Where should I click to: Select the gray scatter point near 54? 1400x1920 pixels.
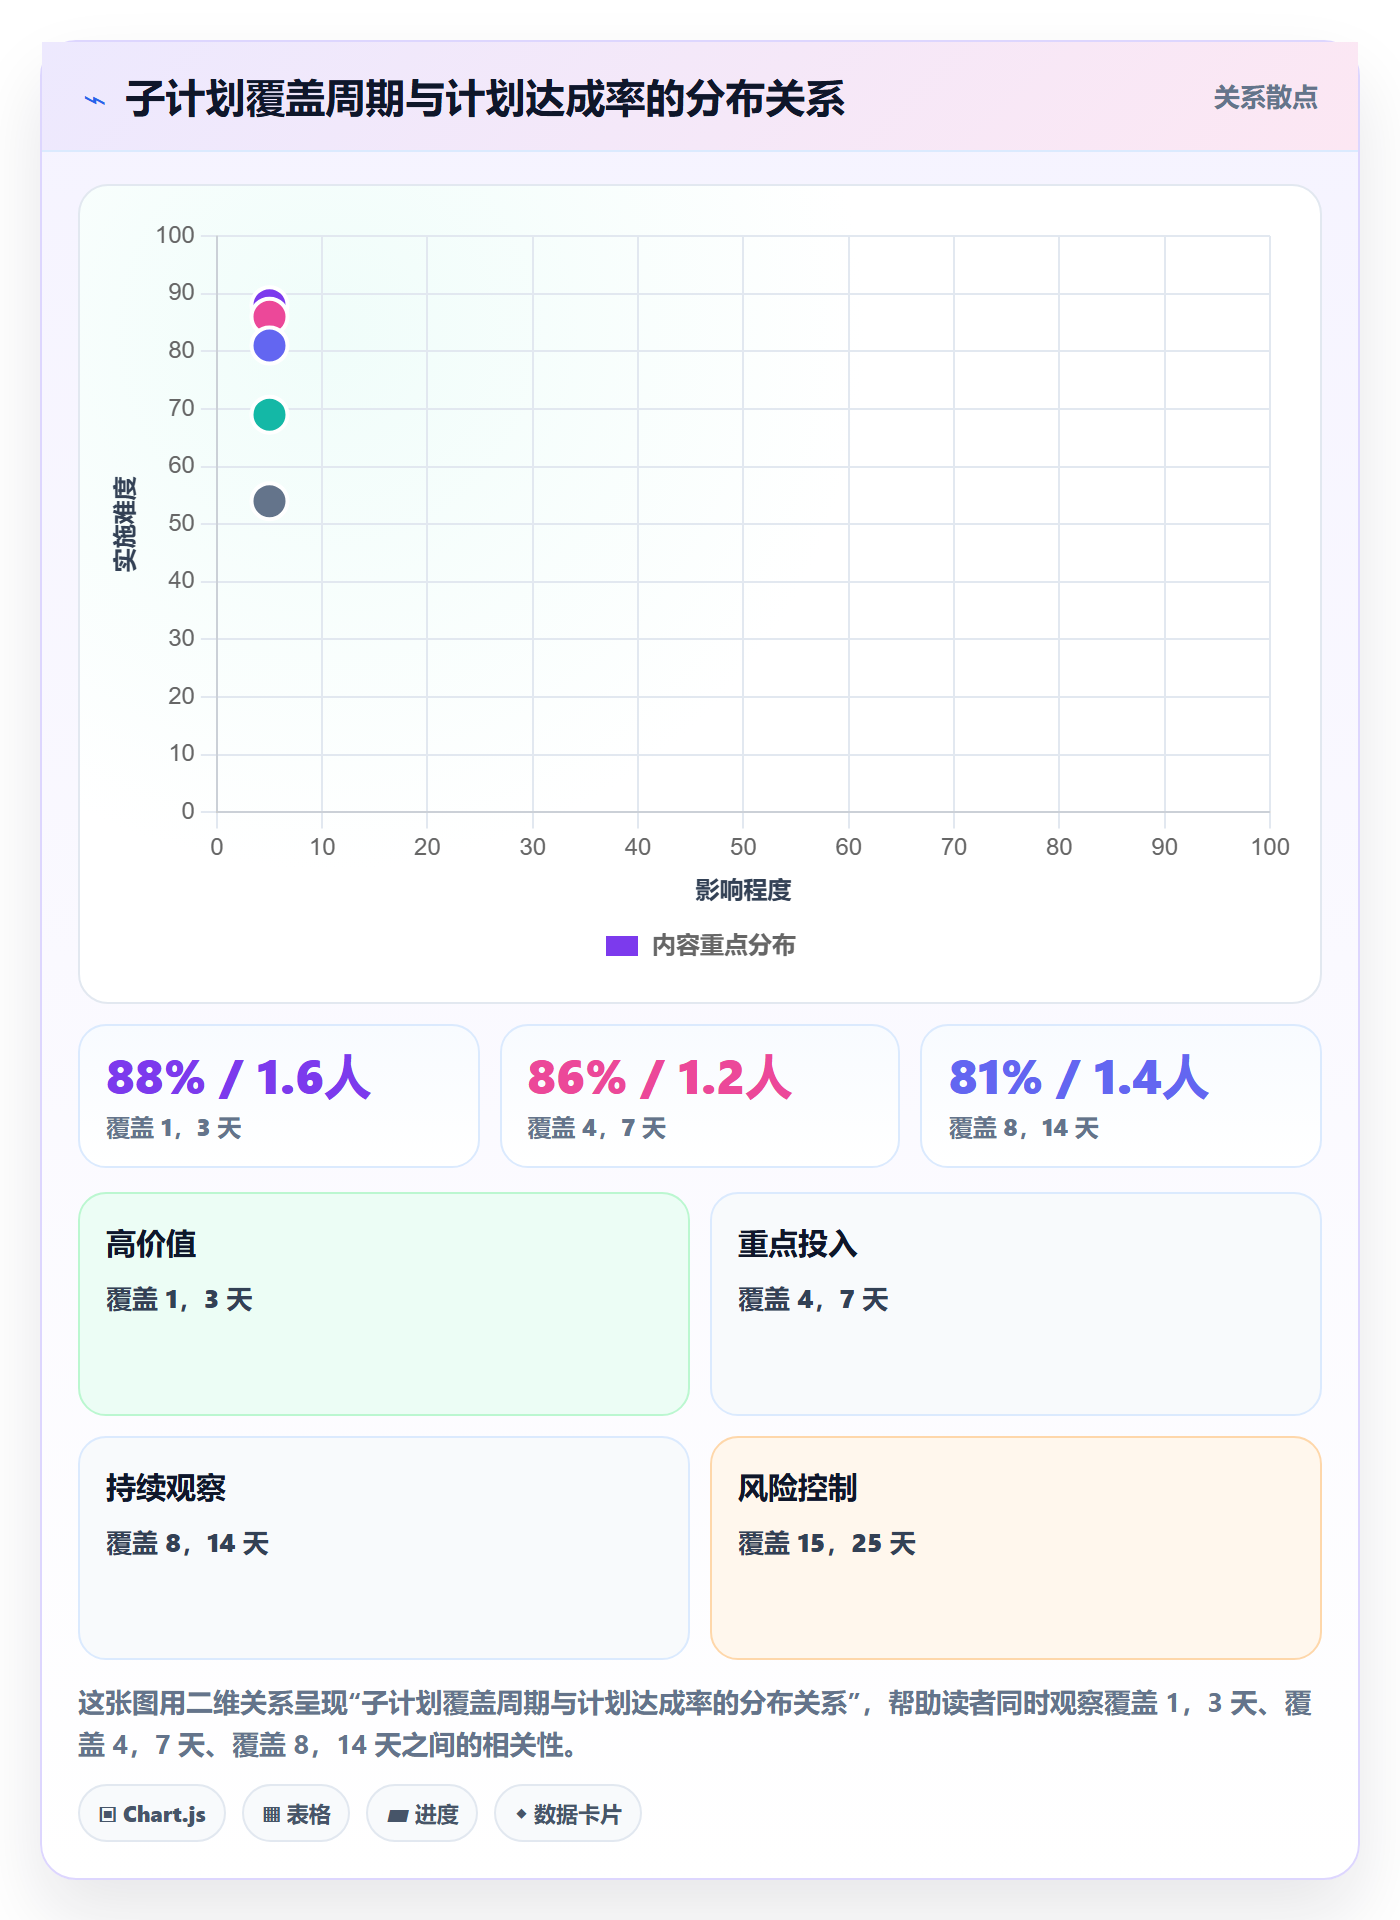pyautogui.click(x=269, y=501)
